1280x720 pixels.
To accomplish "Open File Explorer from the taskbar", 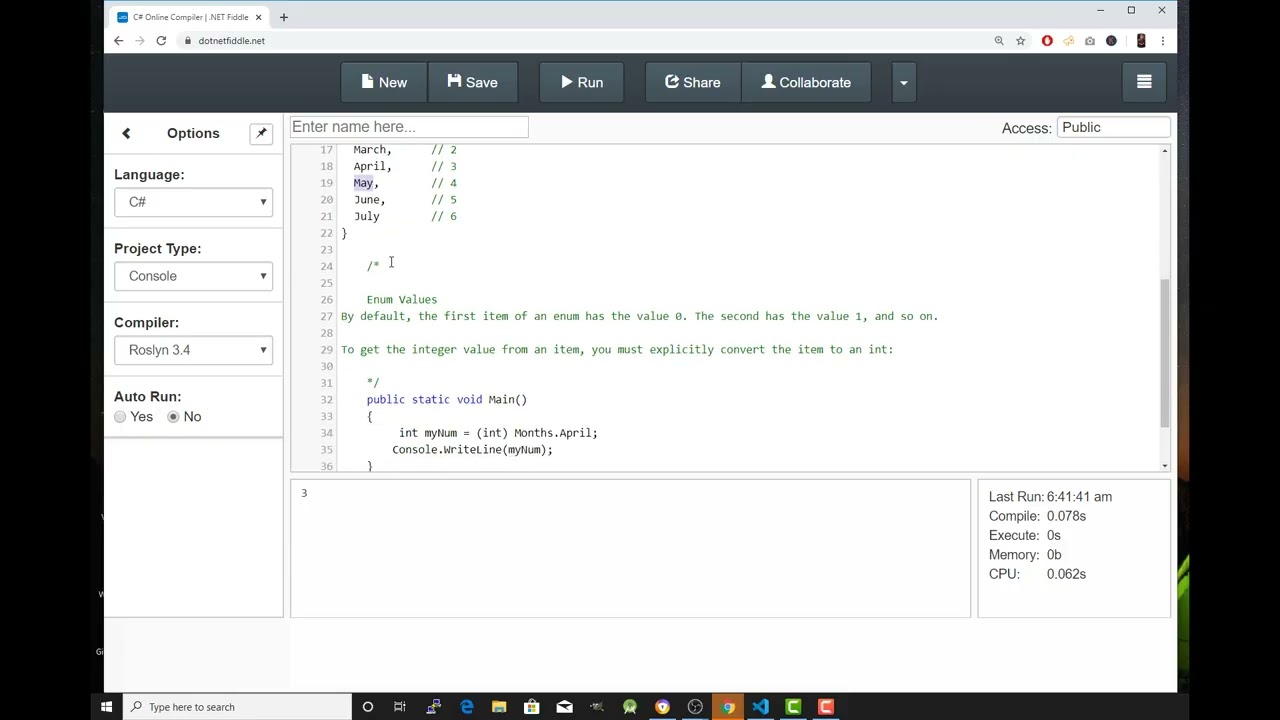I will (x=499, y=707).
